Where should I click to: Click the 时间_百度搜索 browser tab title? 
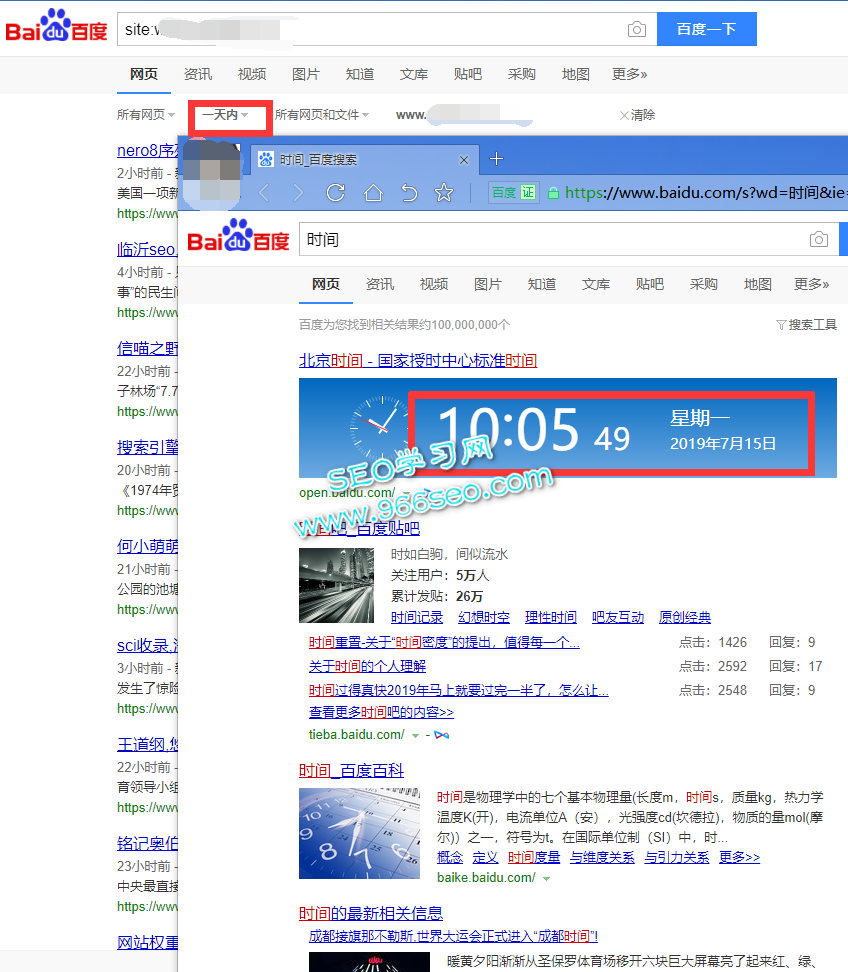[318, 160]
